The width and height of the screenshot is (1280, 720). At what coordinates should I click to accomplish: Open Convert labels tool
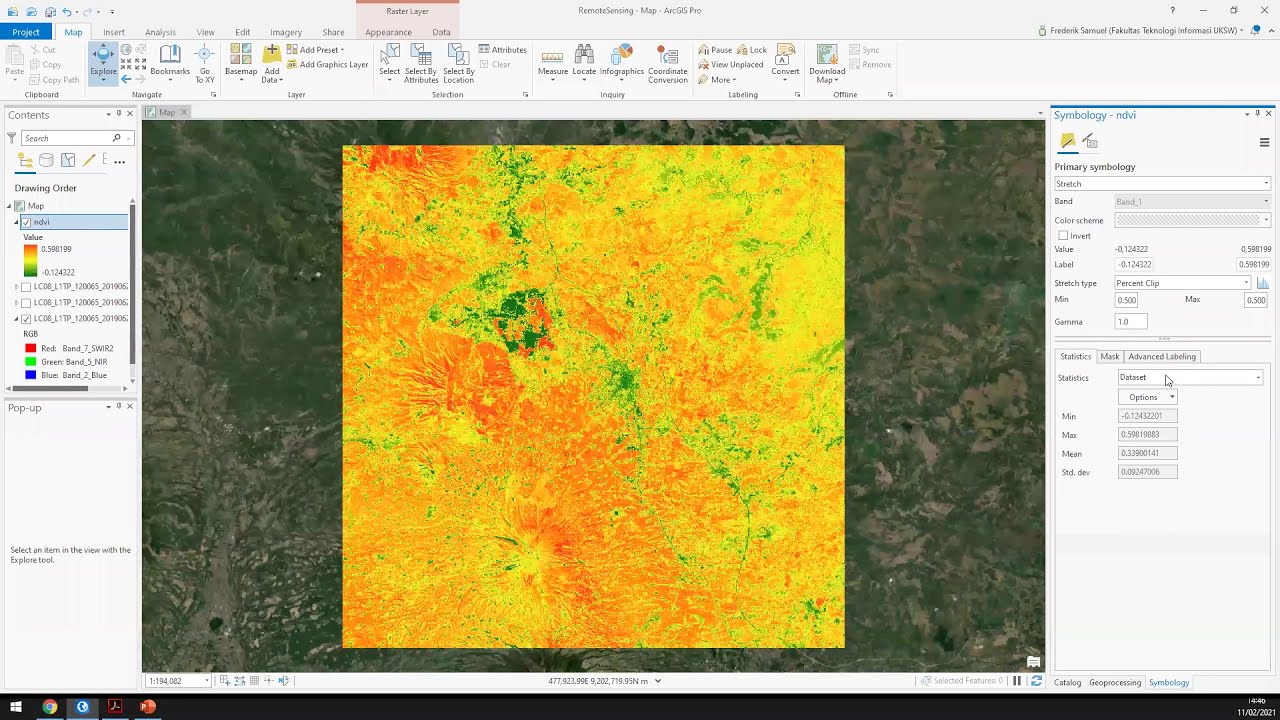tap(785, 62)
